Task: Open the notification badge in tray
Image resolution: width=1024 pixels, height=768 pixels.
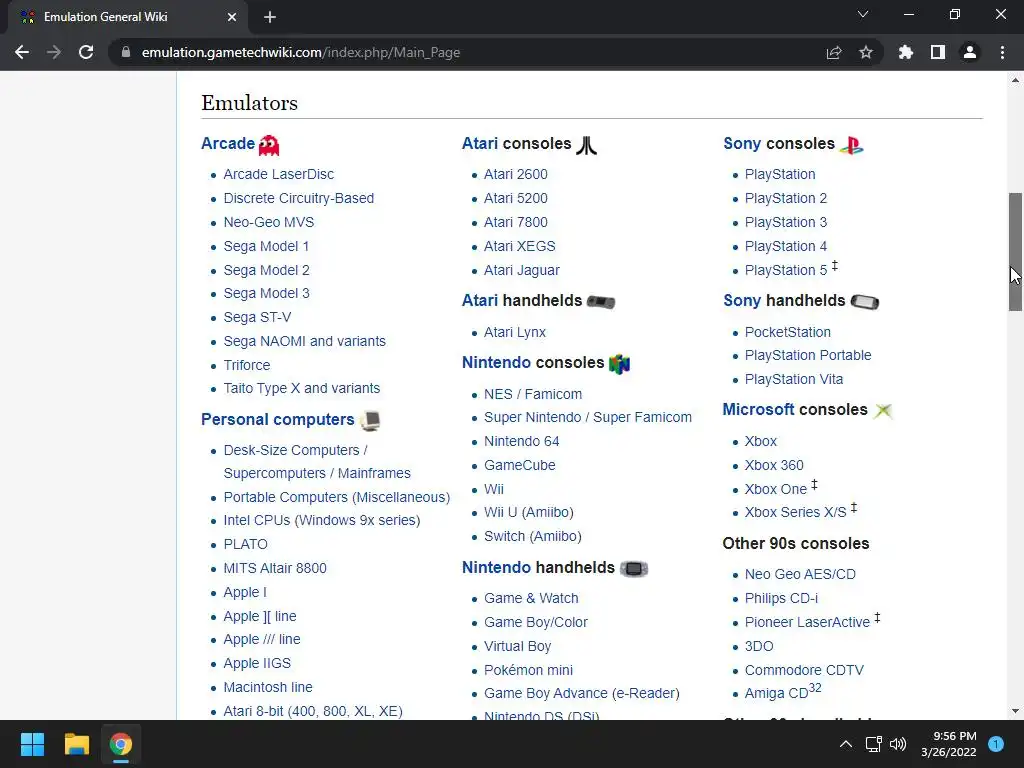Action: coord(996,744)
